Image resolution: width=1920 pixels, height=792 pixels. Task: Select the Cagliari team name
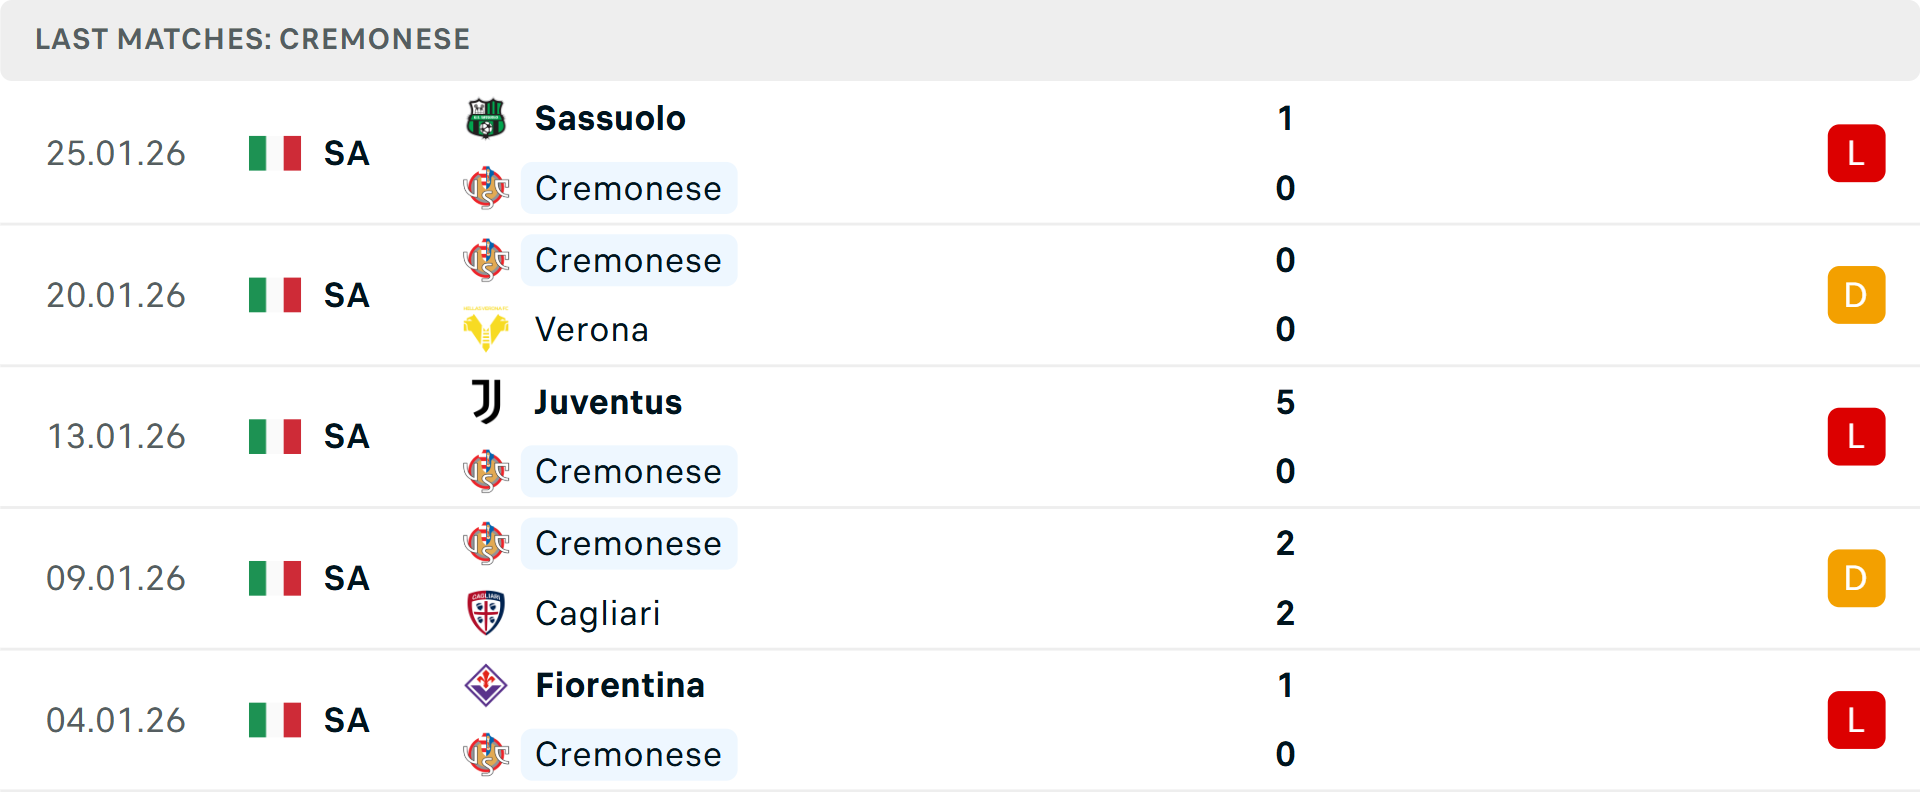(x=597, y=613)
